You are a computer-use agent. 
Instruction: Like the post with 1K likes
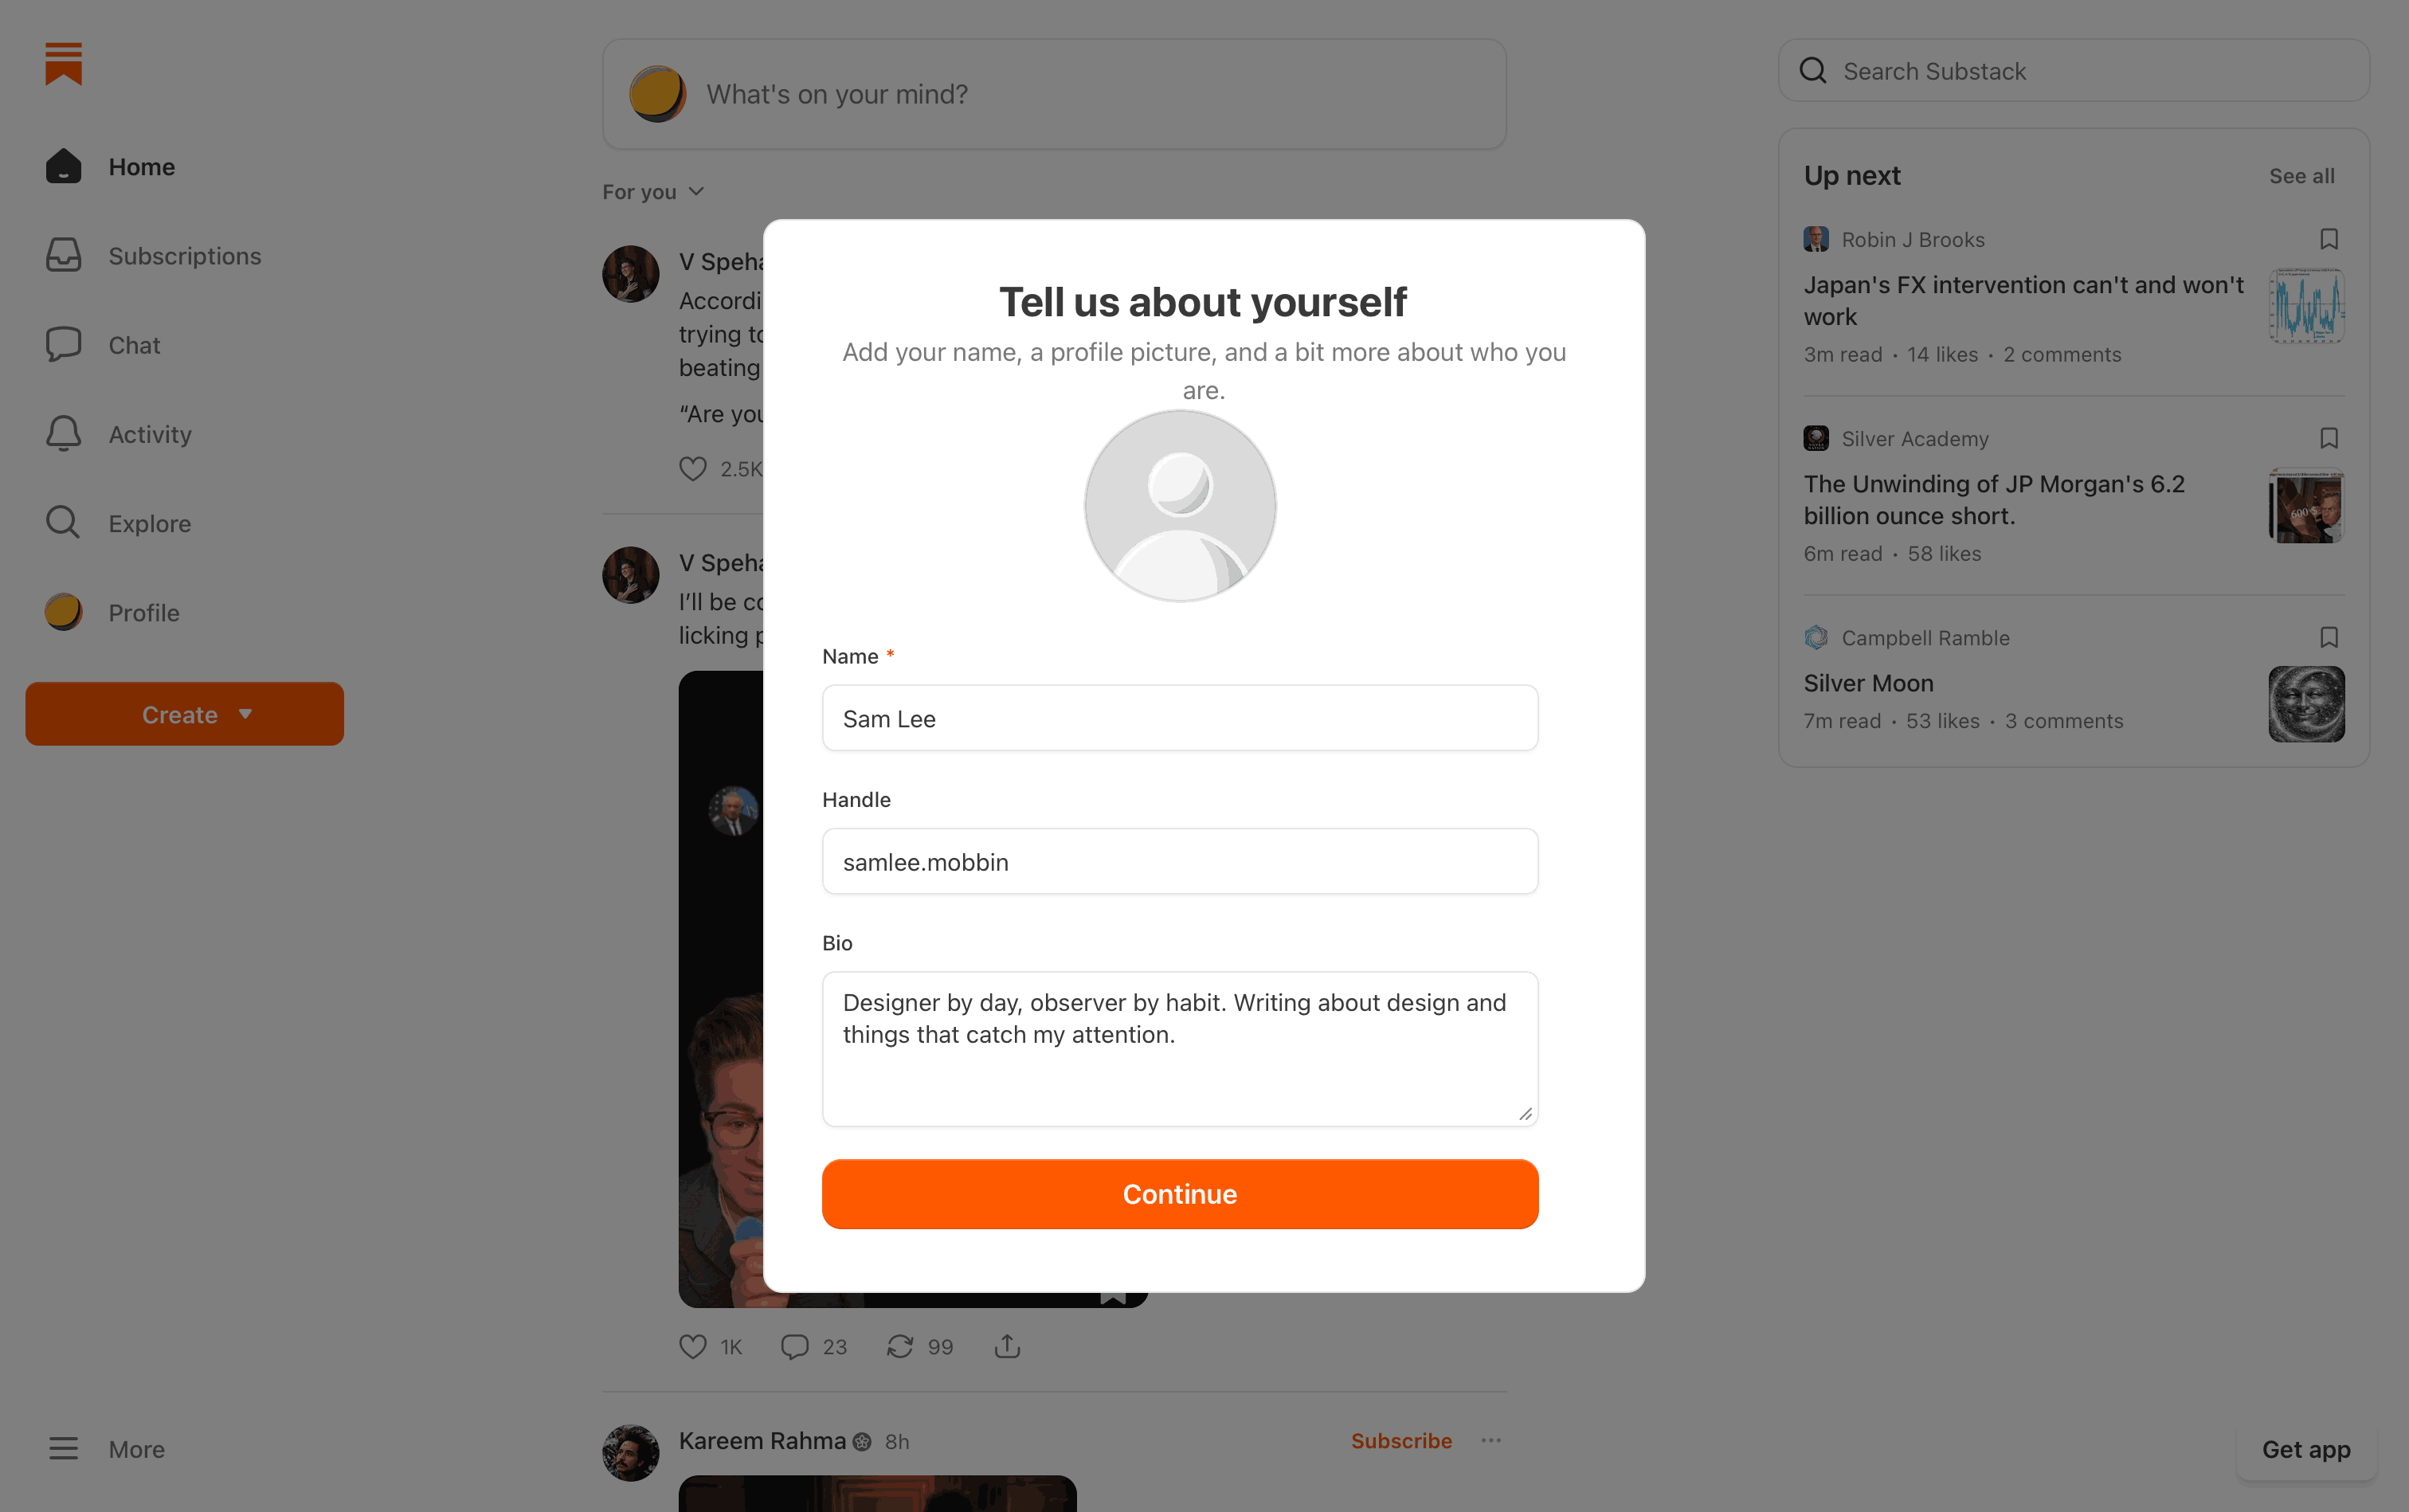[692, 1346]
